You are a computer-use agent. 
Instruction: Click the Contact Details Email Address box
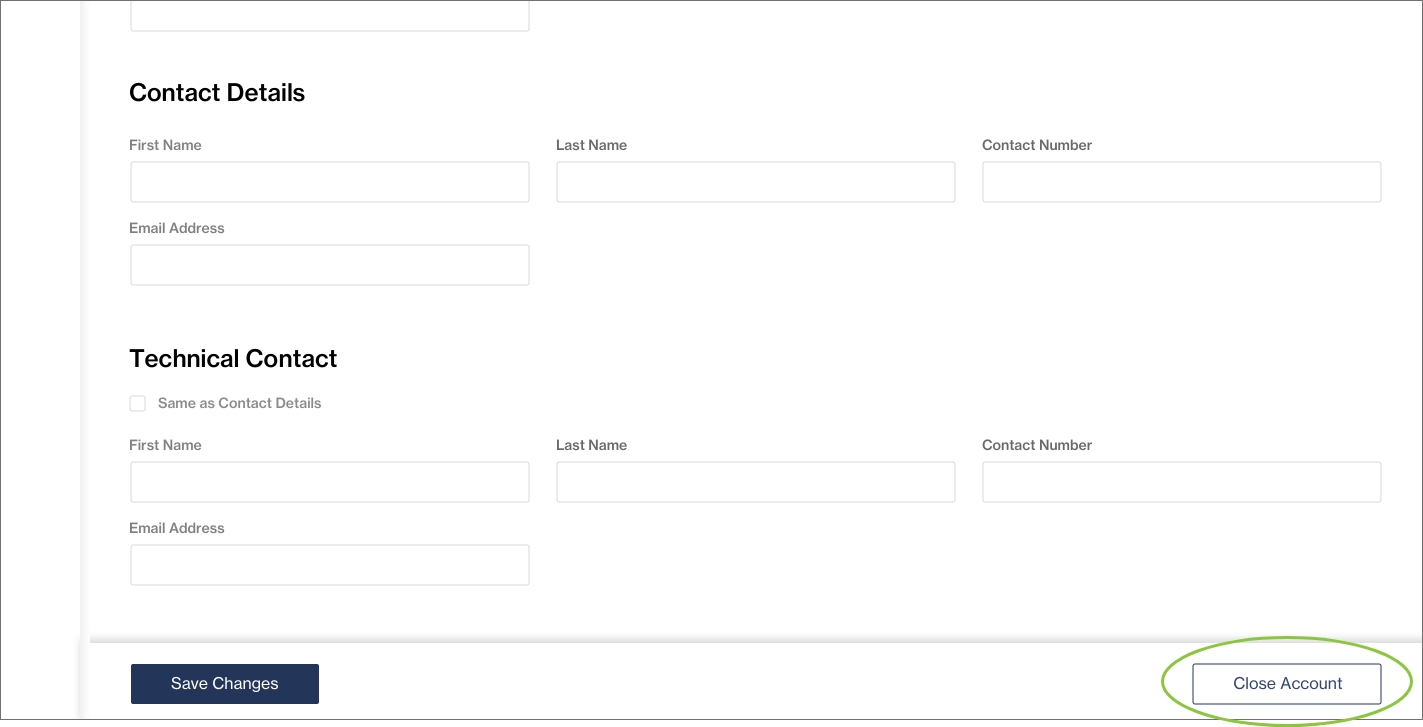[329, 266]
